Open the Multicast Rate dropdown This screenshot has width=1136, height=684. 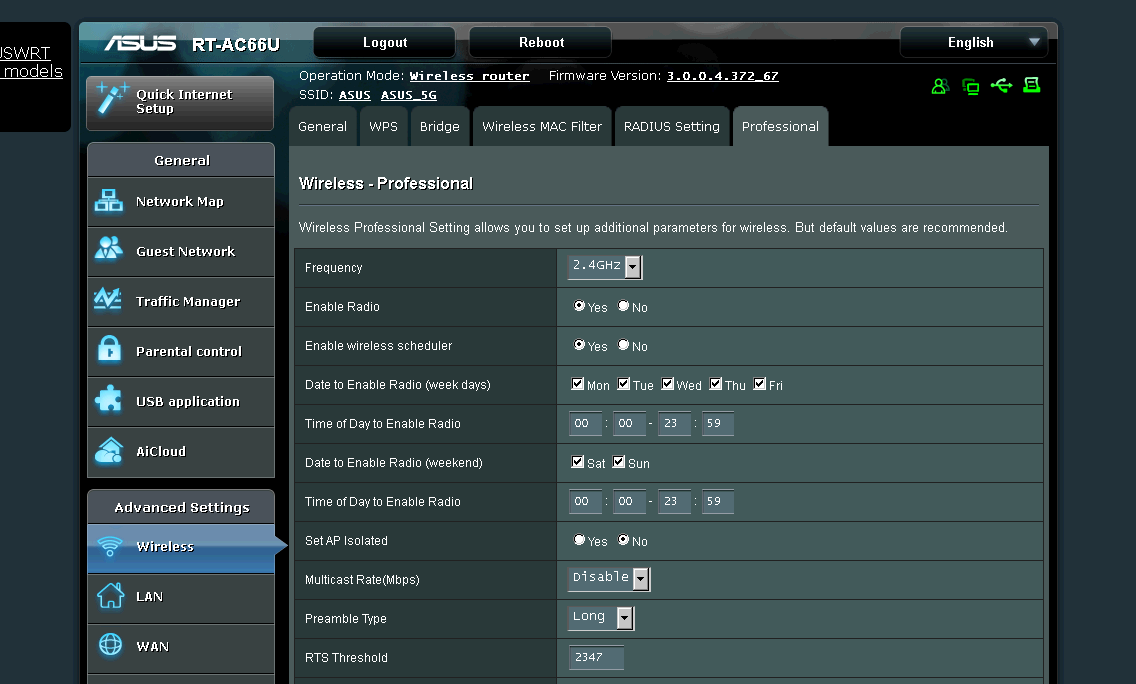(609, 578)
